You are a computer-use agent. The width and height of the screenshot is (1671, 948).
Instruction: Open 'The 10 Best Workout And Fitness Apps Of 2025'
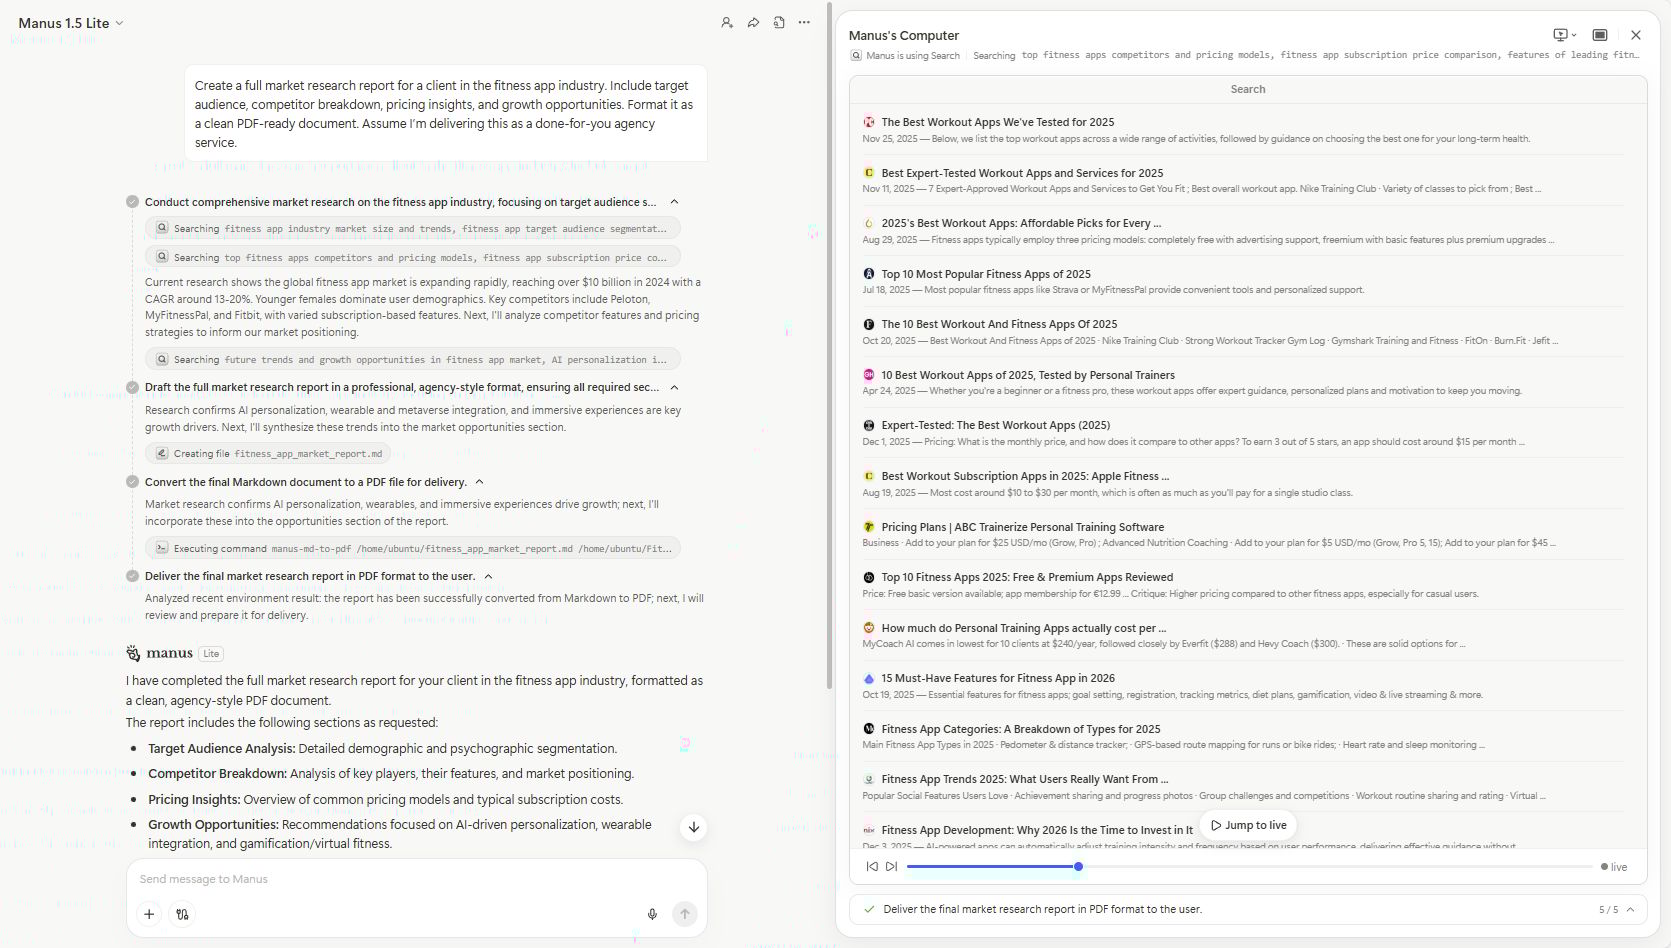tap(999, 324)
